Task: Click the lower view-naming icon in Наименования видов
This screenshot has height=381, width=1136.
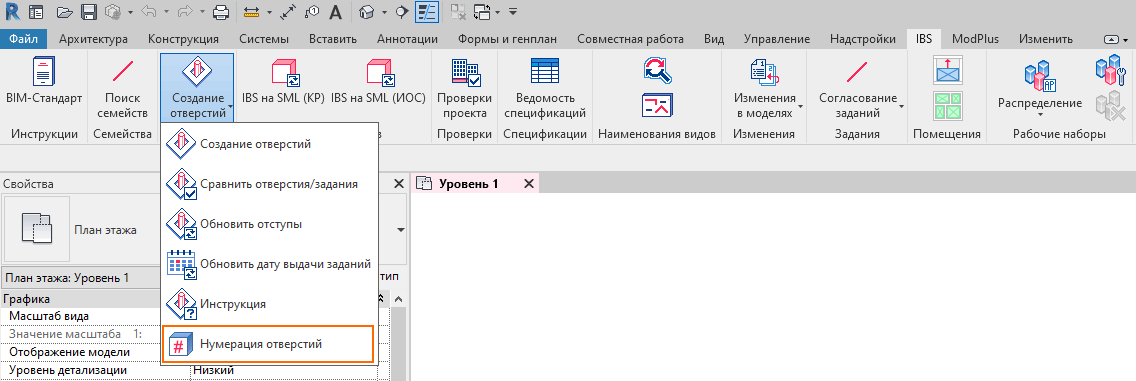Action: [x=657, y=106]
